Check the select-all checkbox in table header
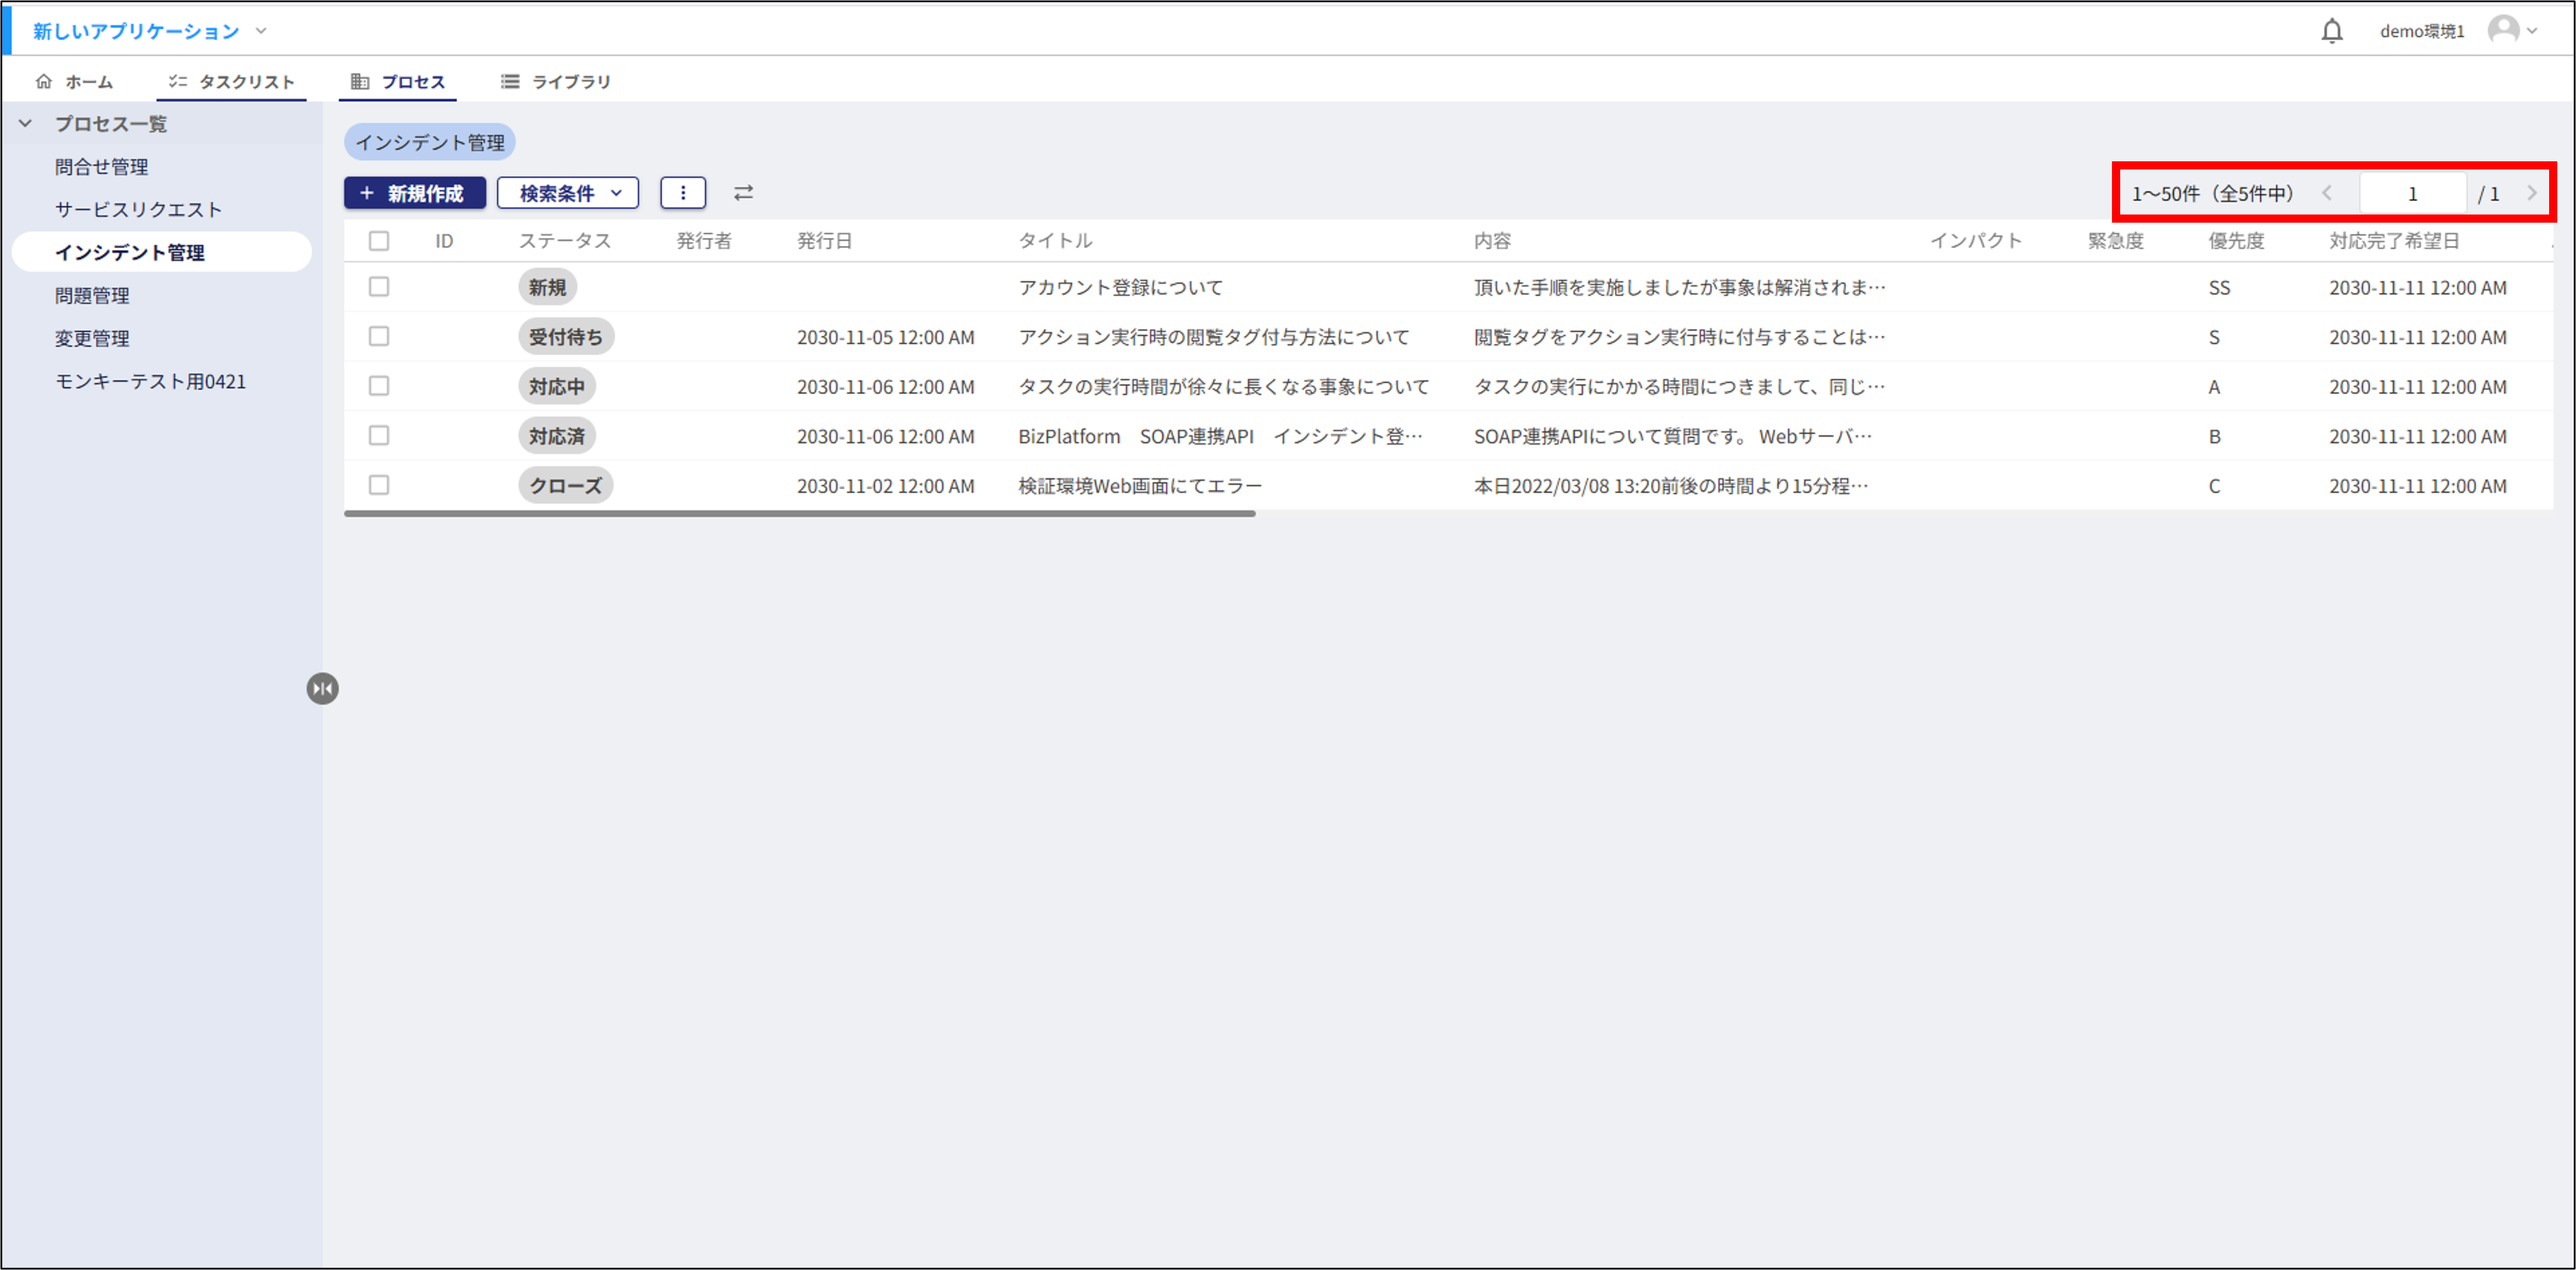Image resolution: width=2576 pixels, height=1270 pixels. [379, 240]
